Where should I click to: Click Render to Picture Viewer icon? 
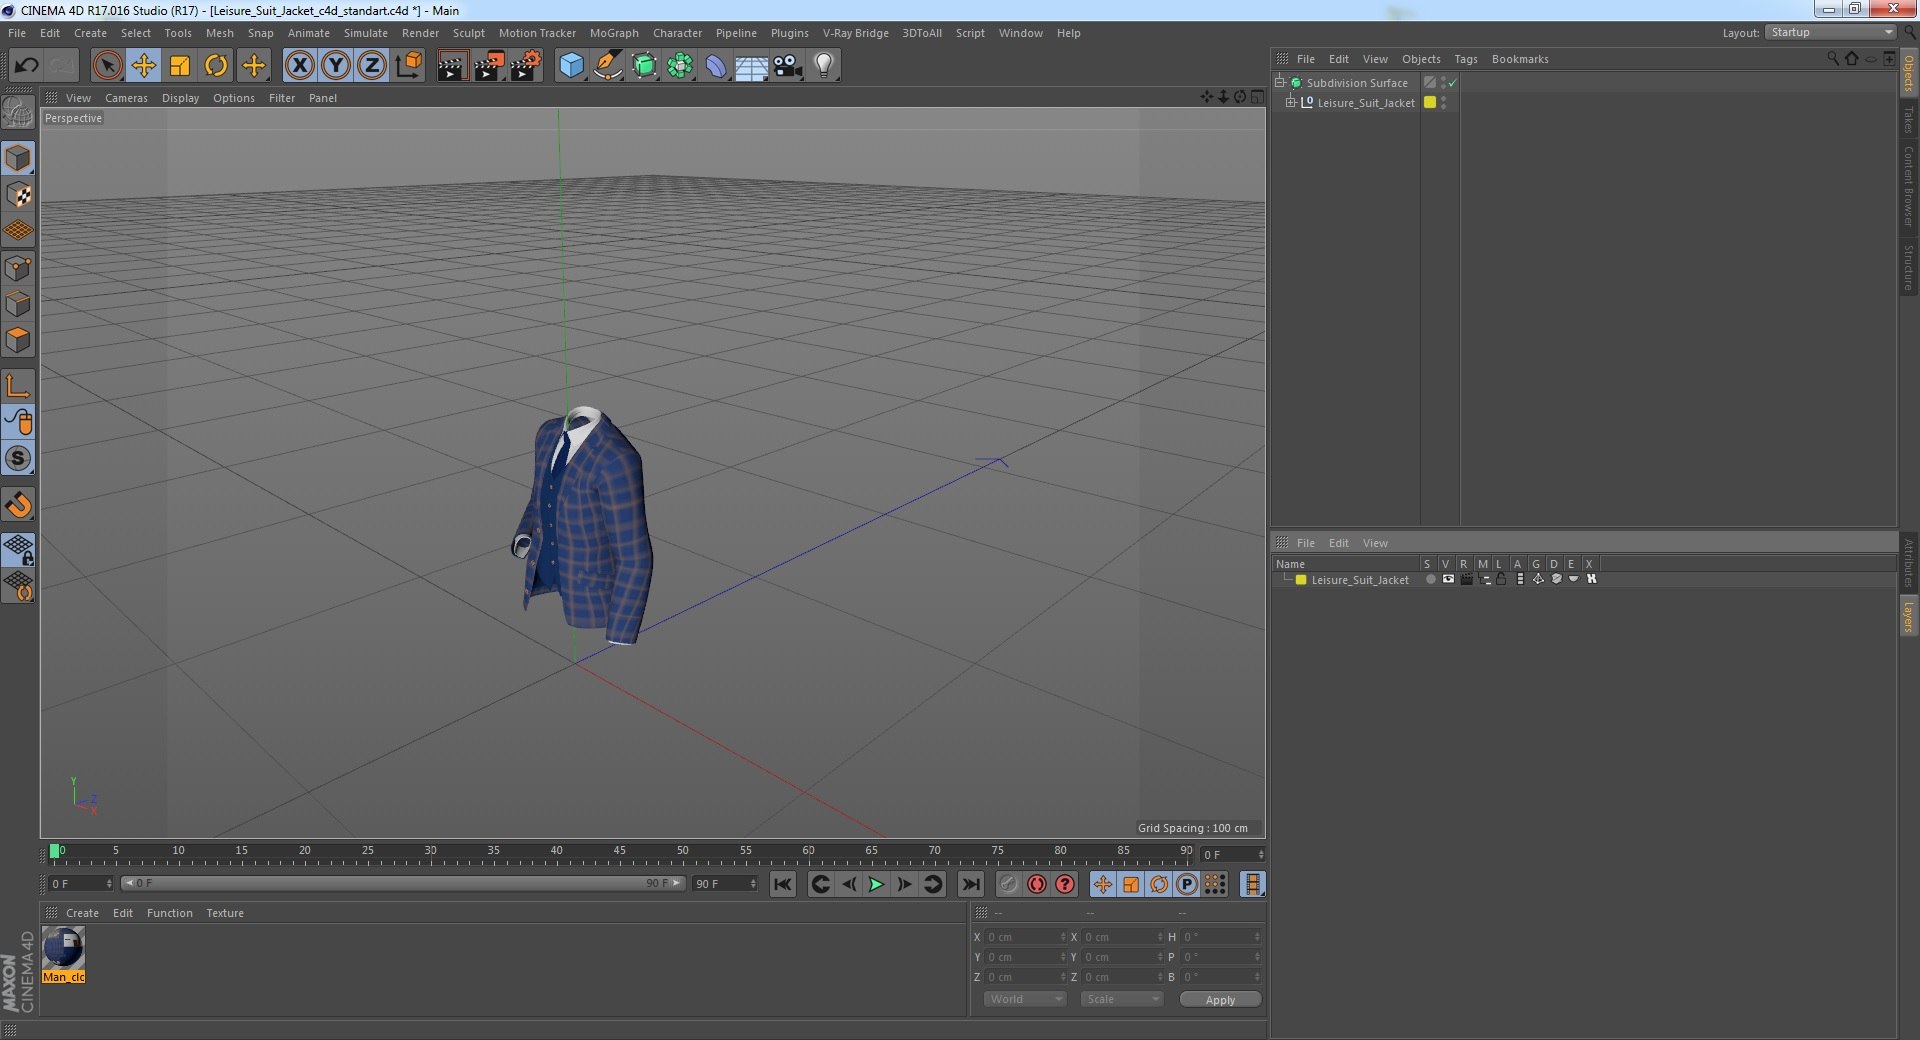coord(489,66)
